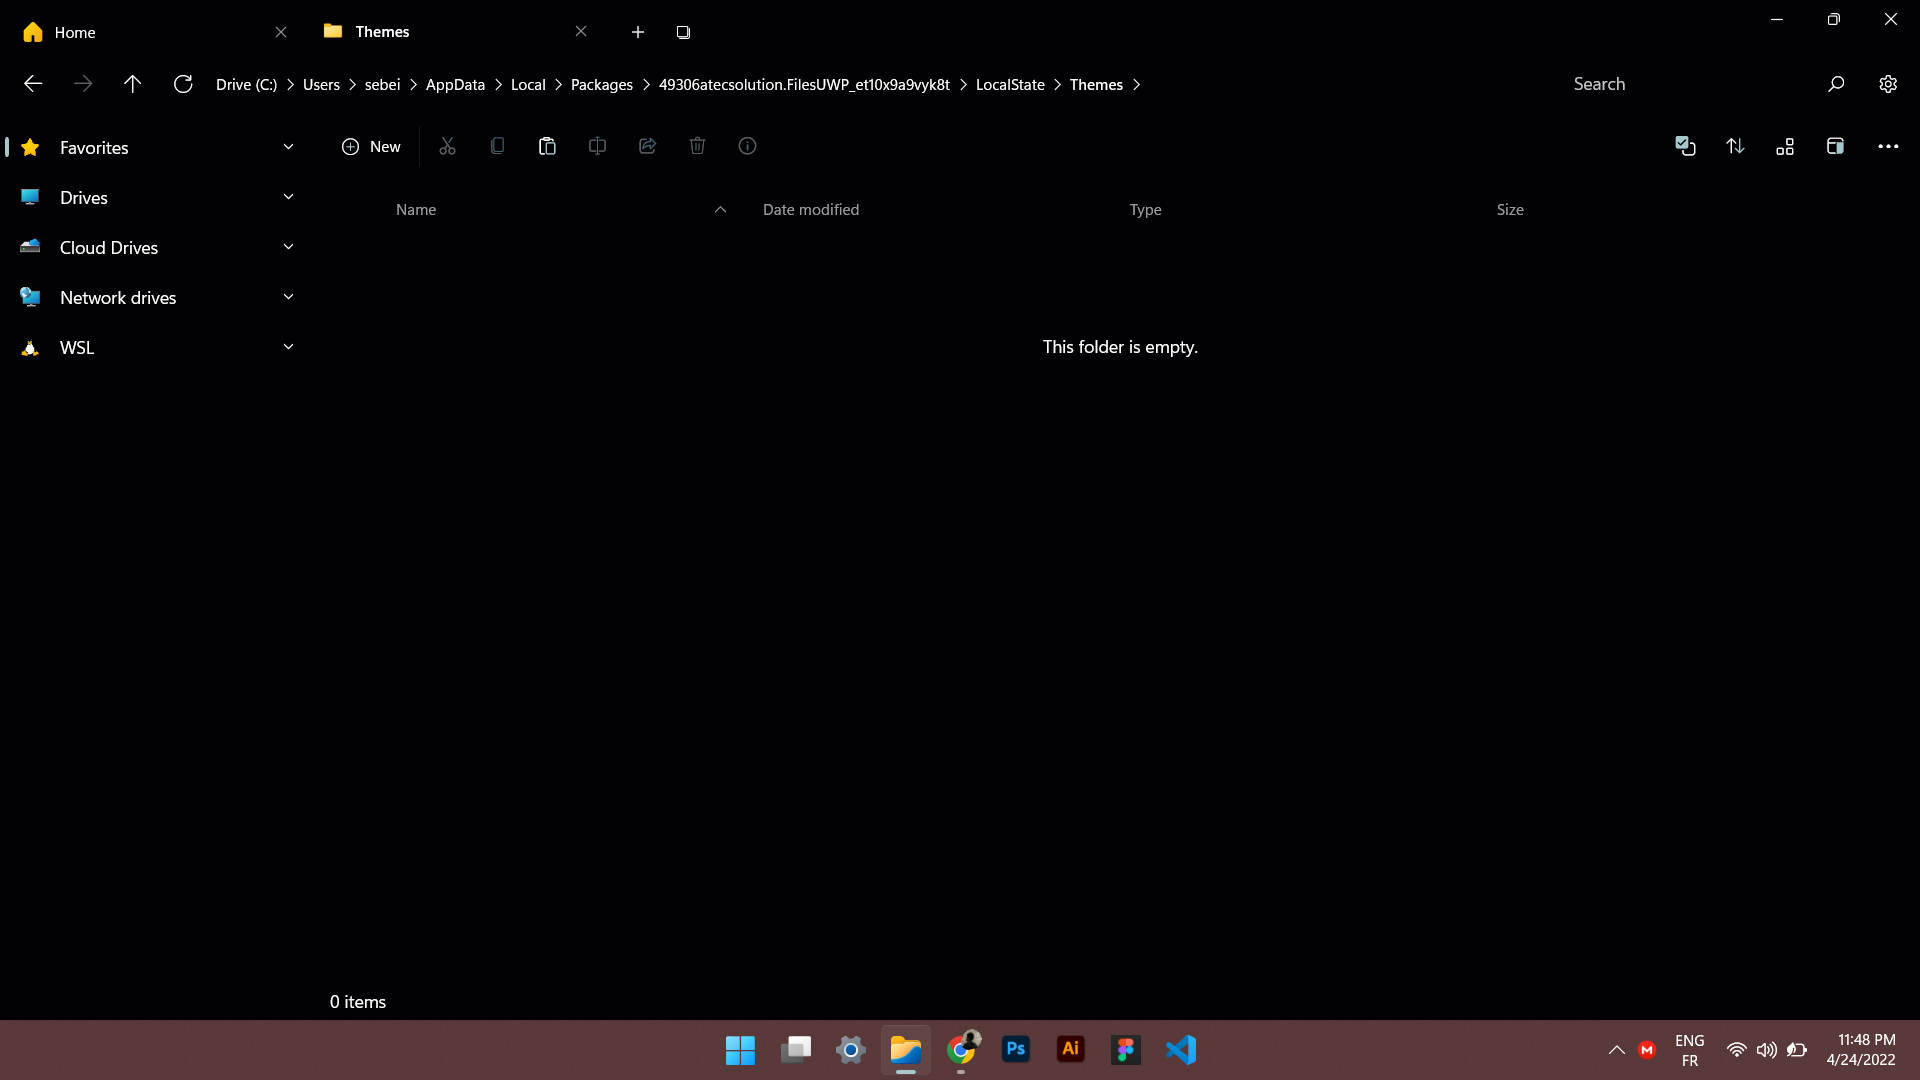
Task: Click the Delete trash icon
Action: point(697,146)
